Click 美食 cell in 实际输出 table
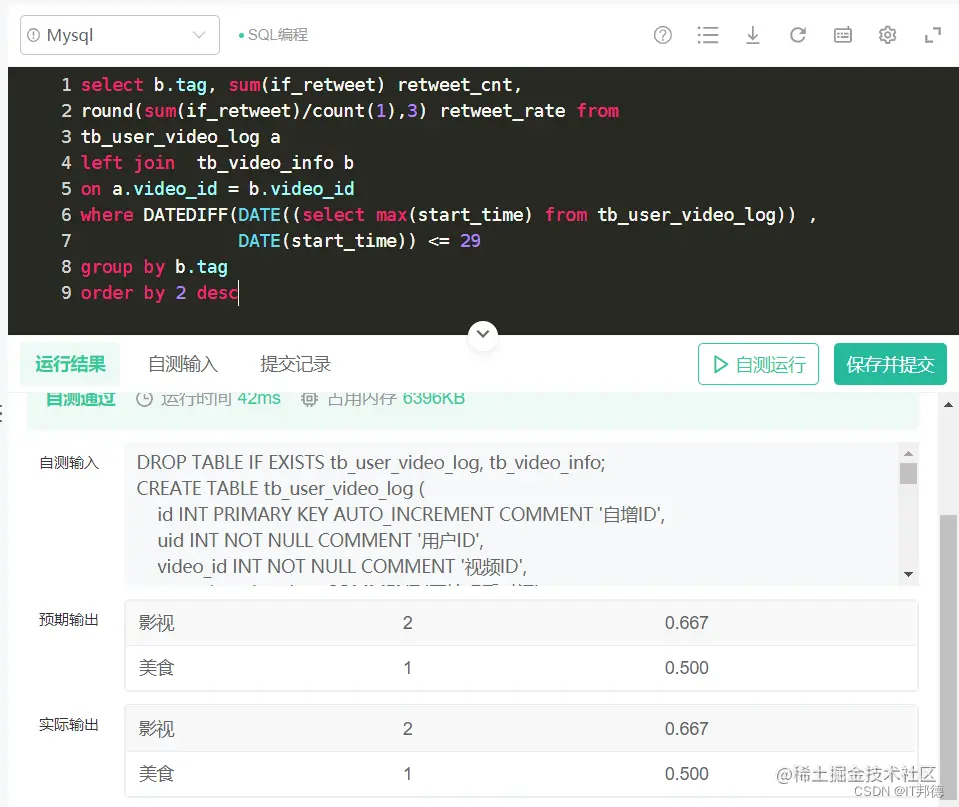 point(157,774)
